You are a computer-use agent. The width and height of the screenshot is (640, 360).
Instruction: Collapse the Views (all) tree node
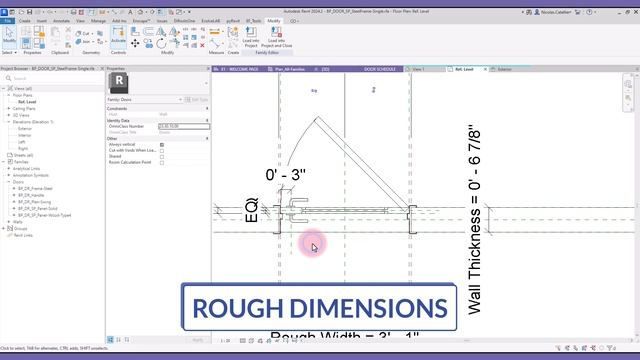click(4, 89)
